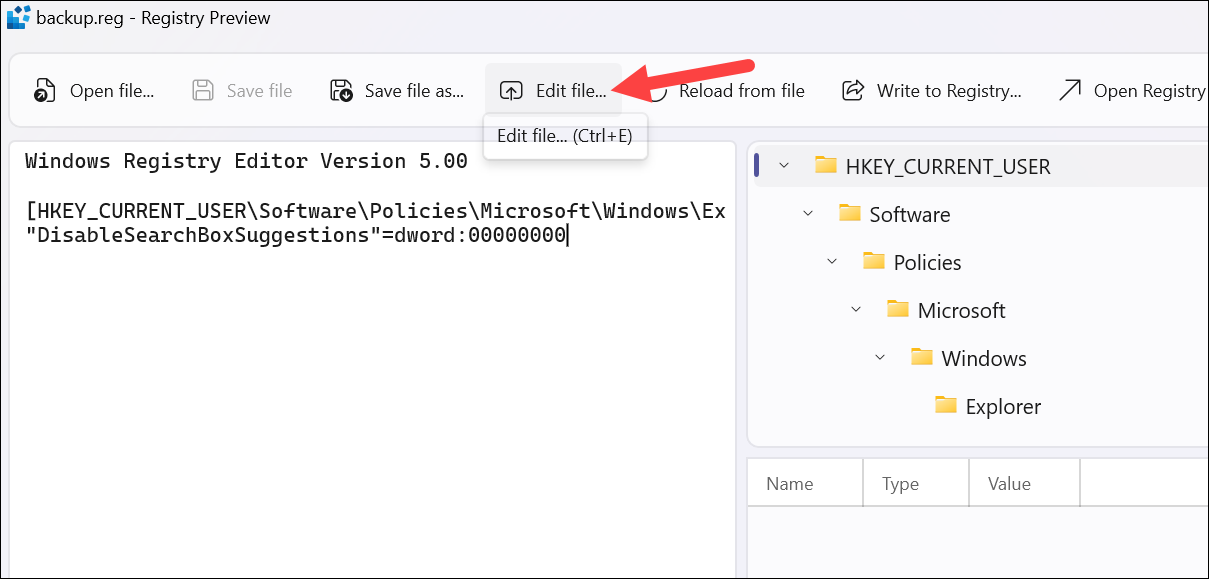Collapse the Policies tree chevron

pos(832,261)
